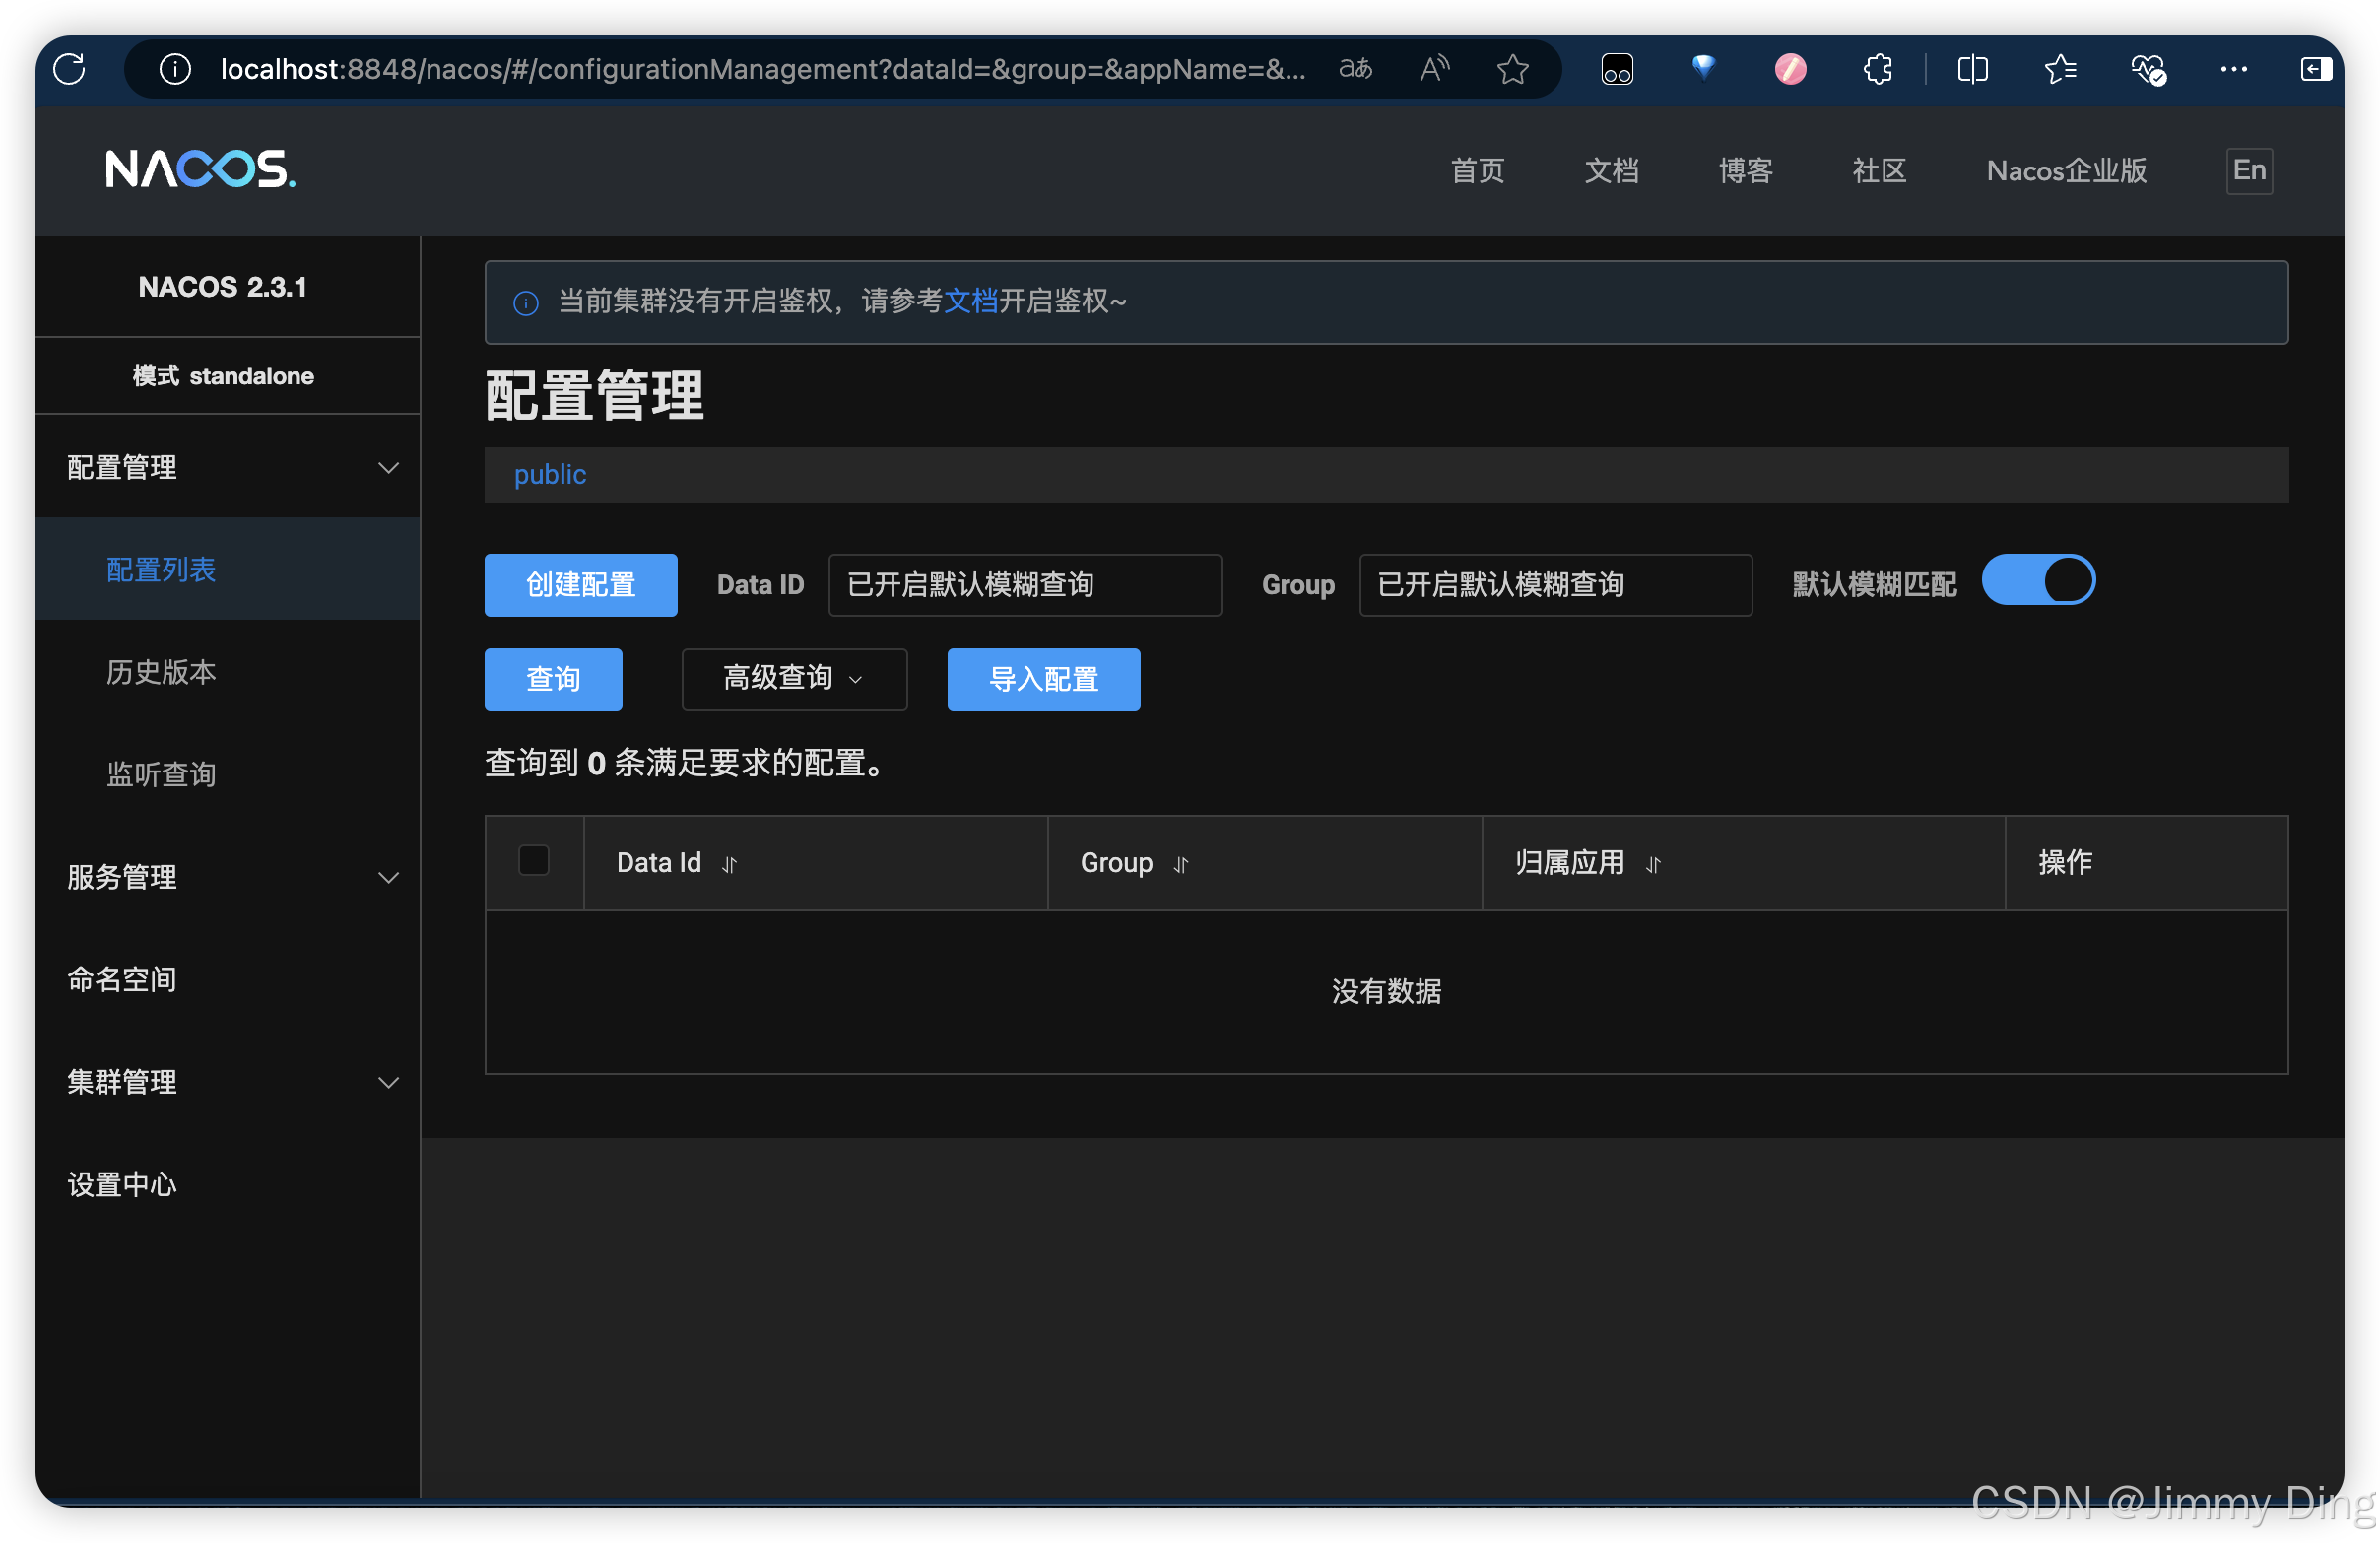The width and height of the screenshot is (2380, 1543).
Task: Open the browser essentials heart icon
Action: 2148,69
